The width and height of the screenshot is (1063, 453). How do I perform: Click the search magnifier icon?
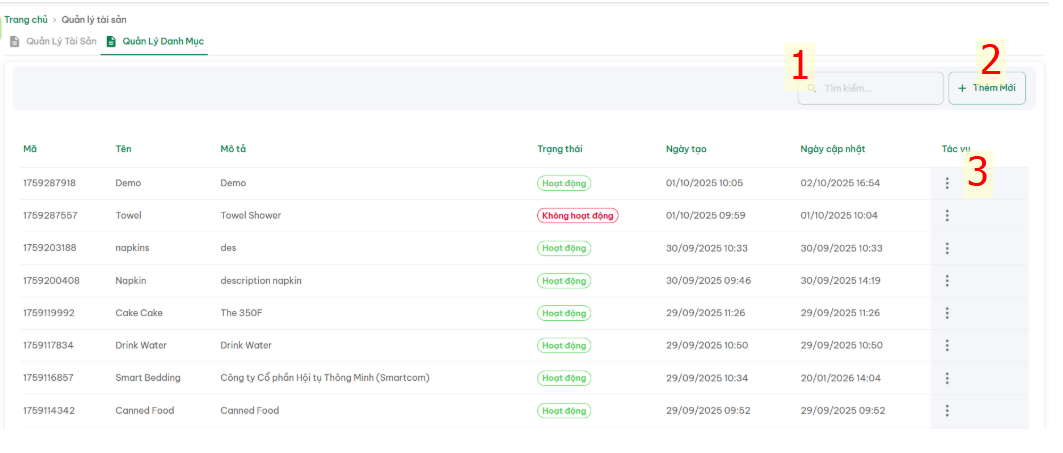coord(812,89)
